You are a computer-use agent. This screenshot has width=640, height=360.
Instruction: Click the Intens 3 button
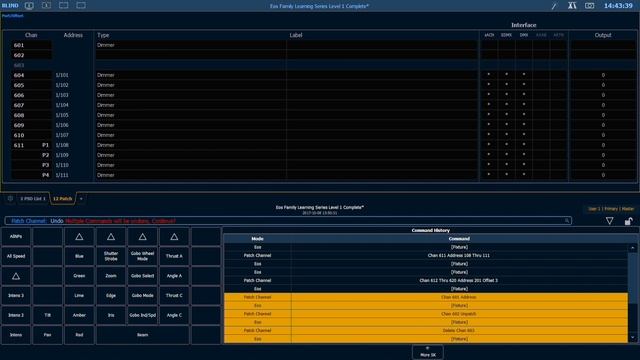click(x=16, y=296)
